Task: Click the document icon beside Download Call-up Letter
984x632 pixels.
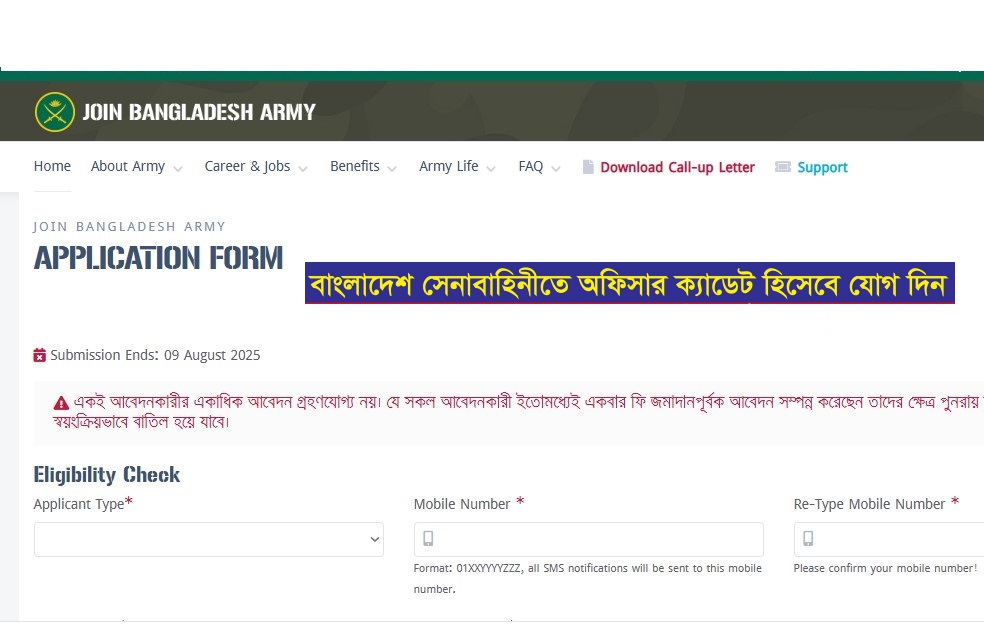Action: tap(588, 167)
